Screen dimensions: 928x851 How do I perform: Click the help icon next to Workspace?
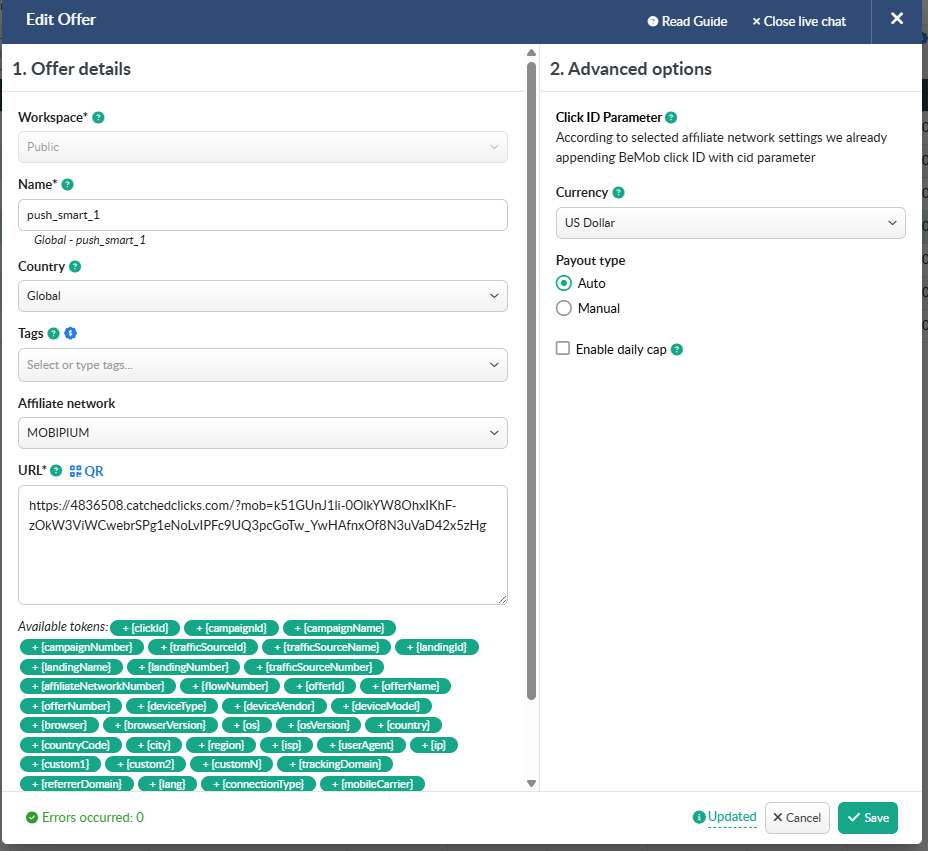pyautogui.click(x=98, y=117)
